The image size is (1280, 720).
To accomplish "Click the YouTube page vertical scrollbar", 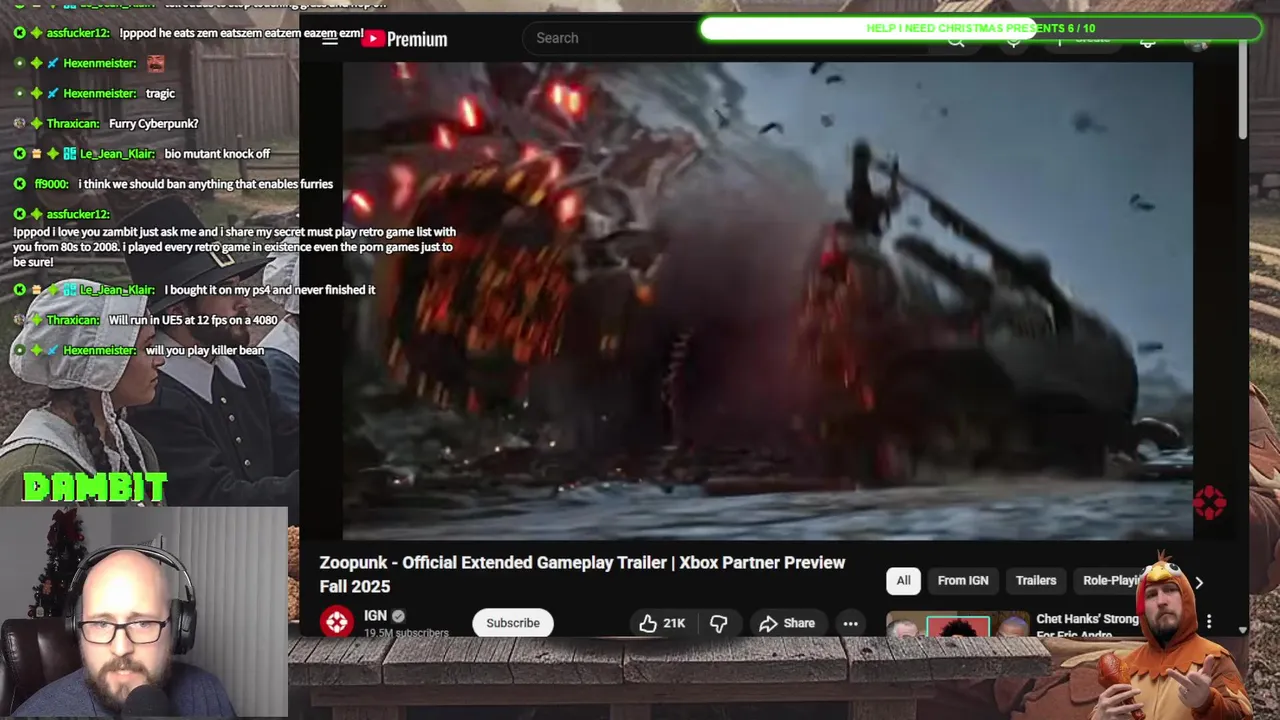I will [1243, 90].
